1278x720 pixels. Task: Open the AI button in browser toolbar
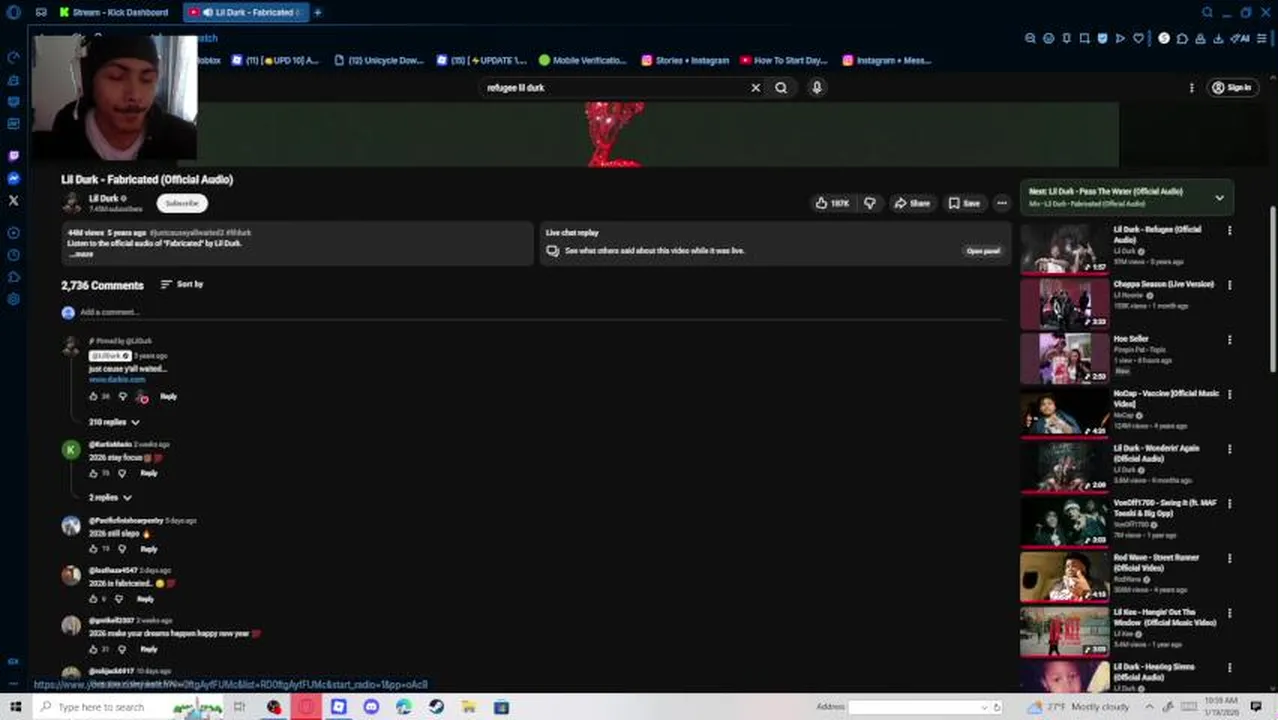tap(1241, 38)
